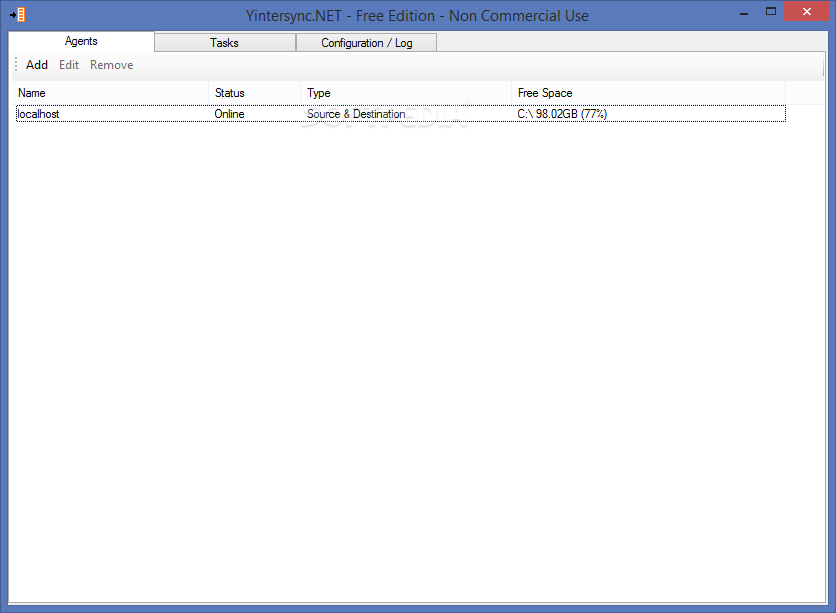The width and height of the screenshot is (836, 613).
Task: Sort by the Type column header
Action: (x=406, y=93)
